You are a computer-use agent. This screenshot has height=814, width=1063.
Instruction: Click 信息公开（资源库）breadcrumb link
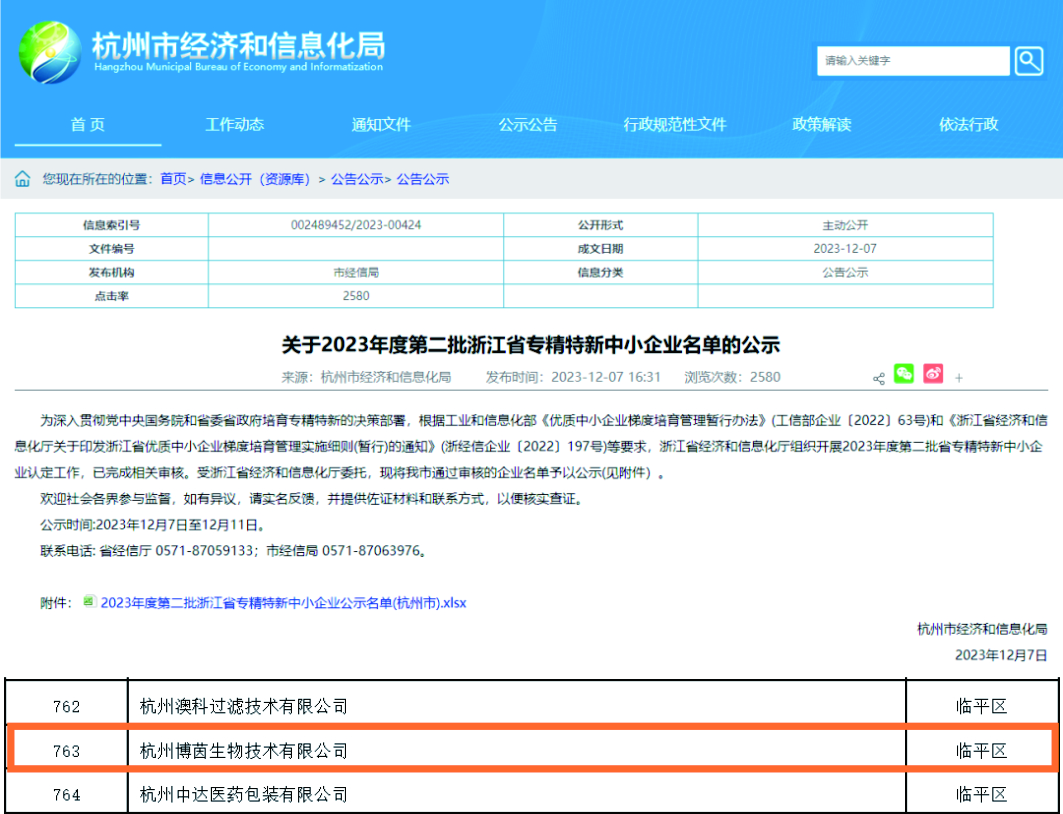click(255, 179)
